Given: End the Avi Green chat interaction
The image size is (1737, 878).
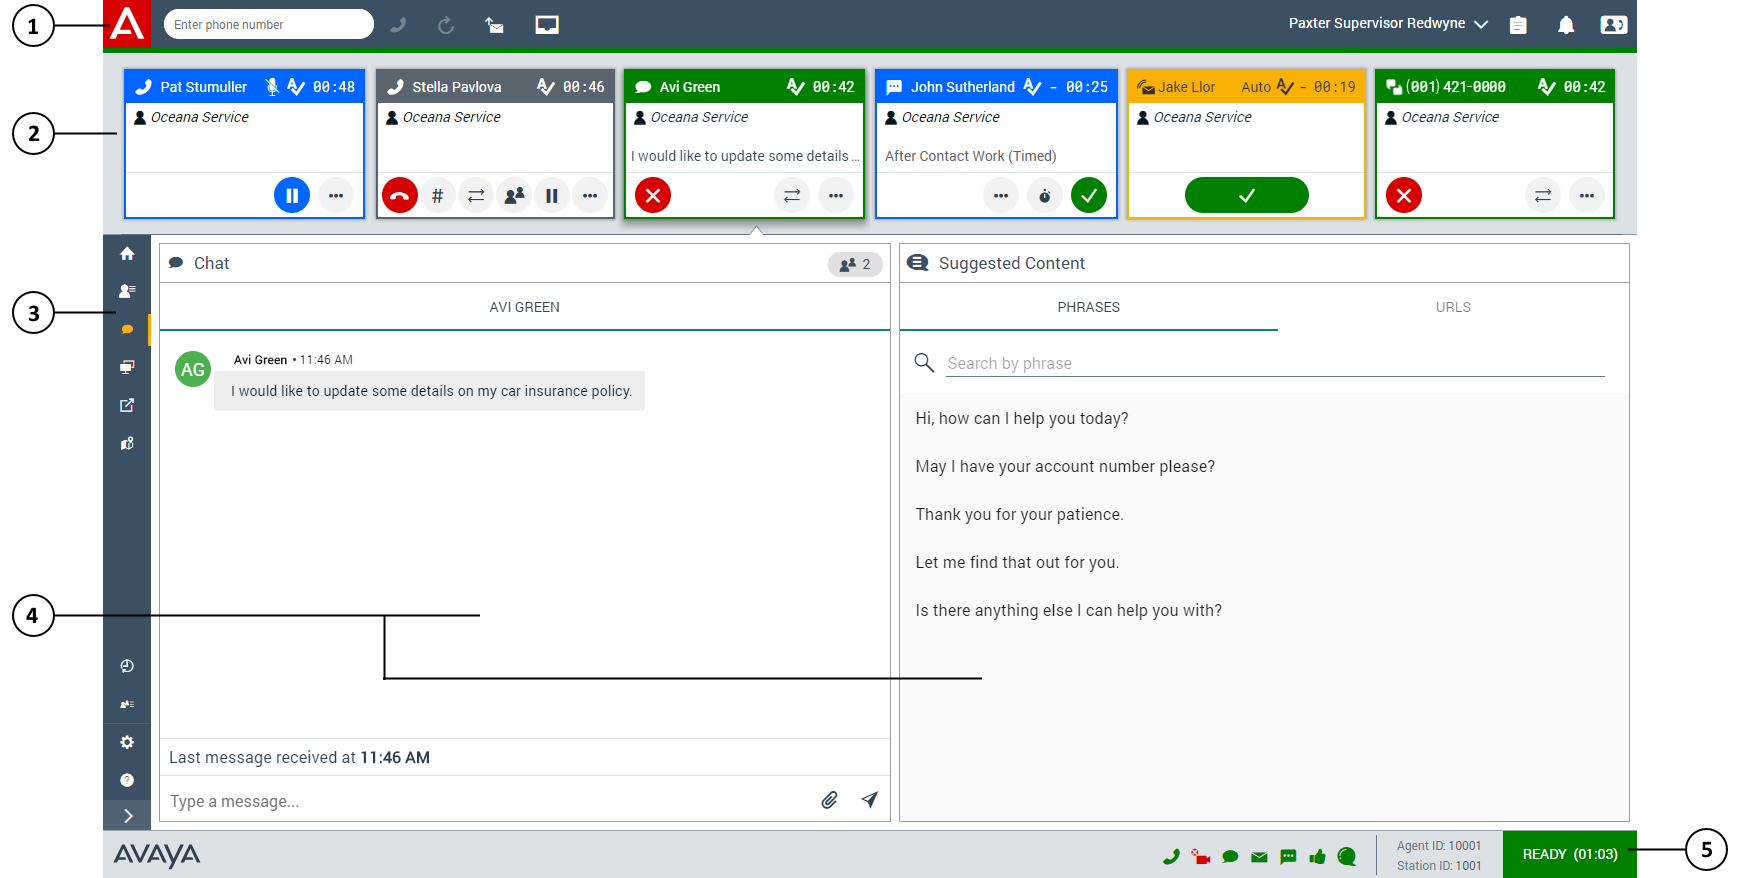Looking at the screenshot, I should coord(653,195).
